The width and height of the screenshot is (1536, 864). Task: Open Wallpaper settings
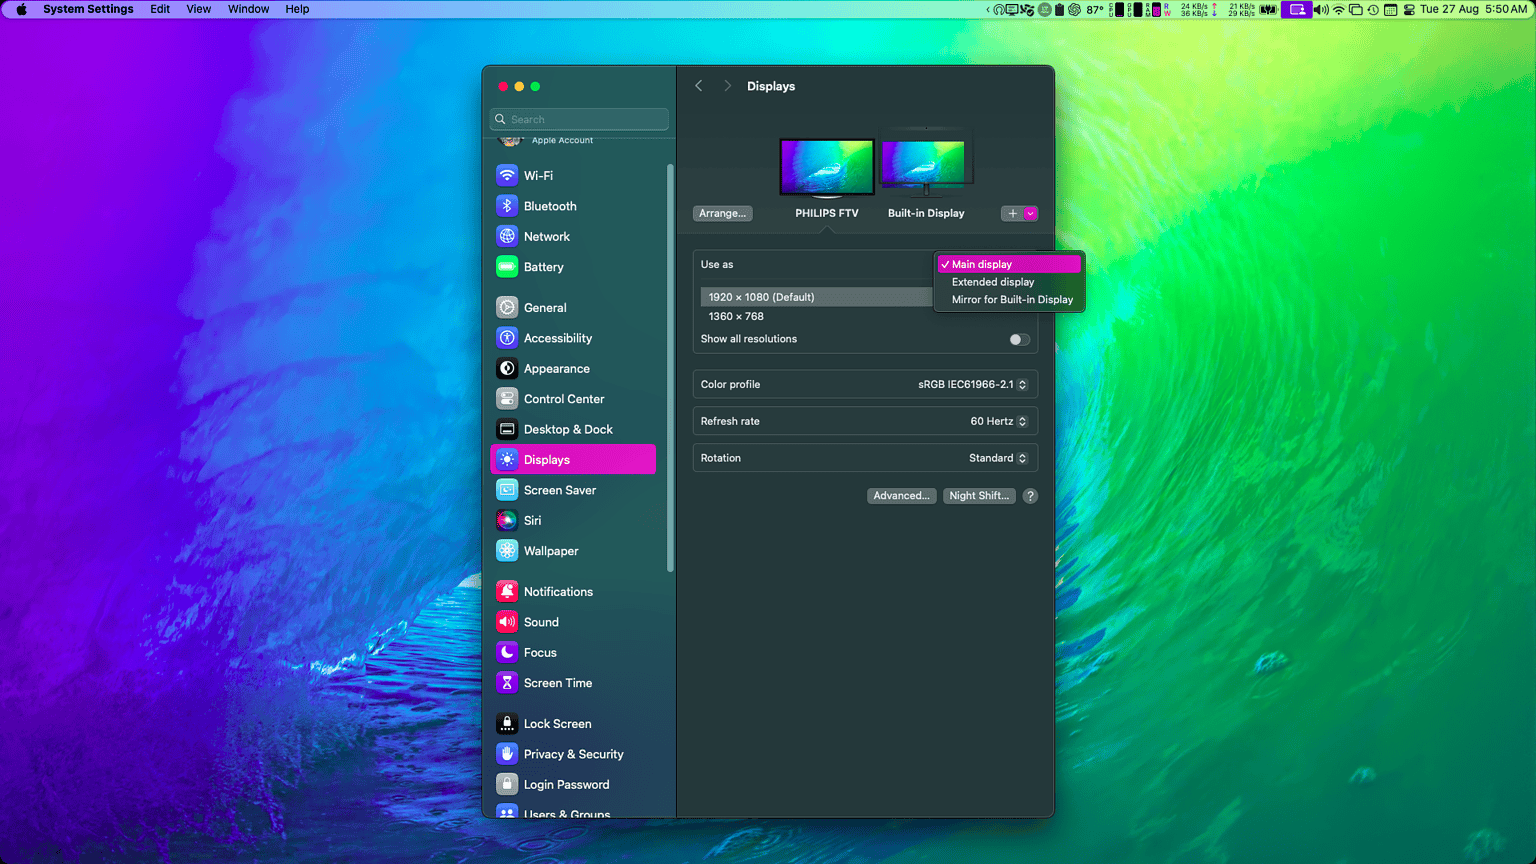(551, 551)
